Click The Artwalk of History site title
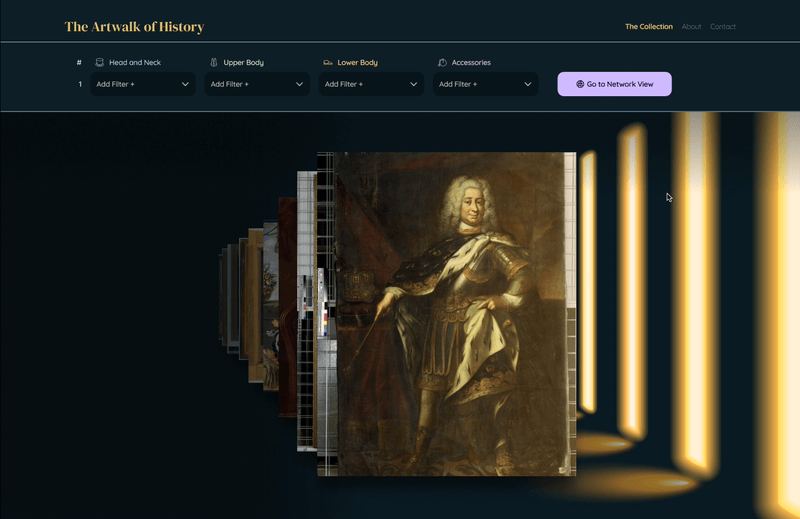 coord(134,27)
